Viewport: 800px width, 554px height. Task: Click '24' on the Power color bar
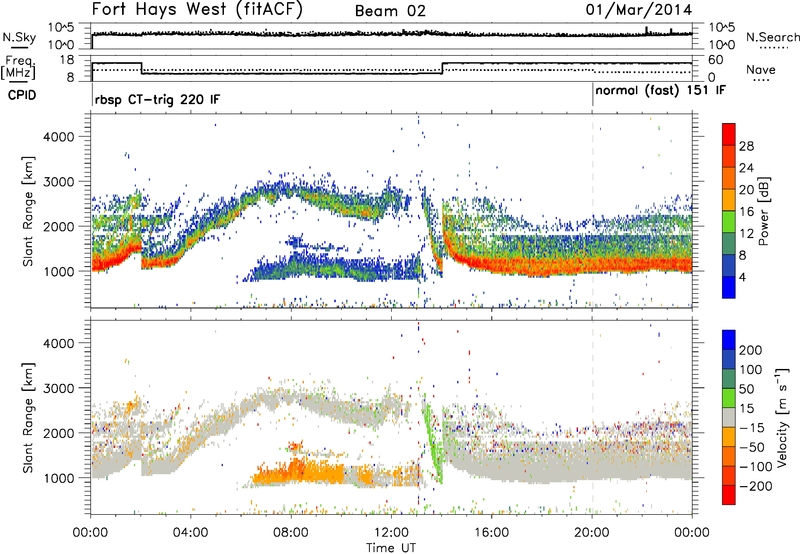746,168
